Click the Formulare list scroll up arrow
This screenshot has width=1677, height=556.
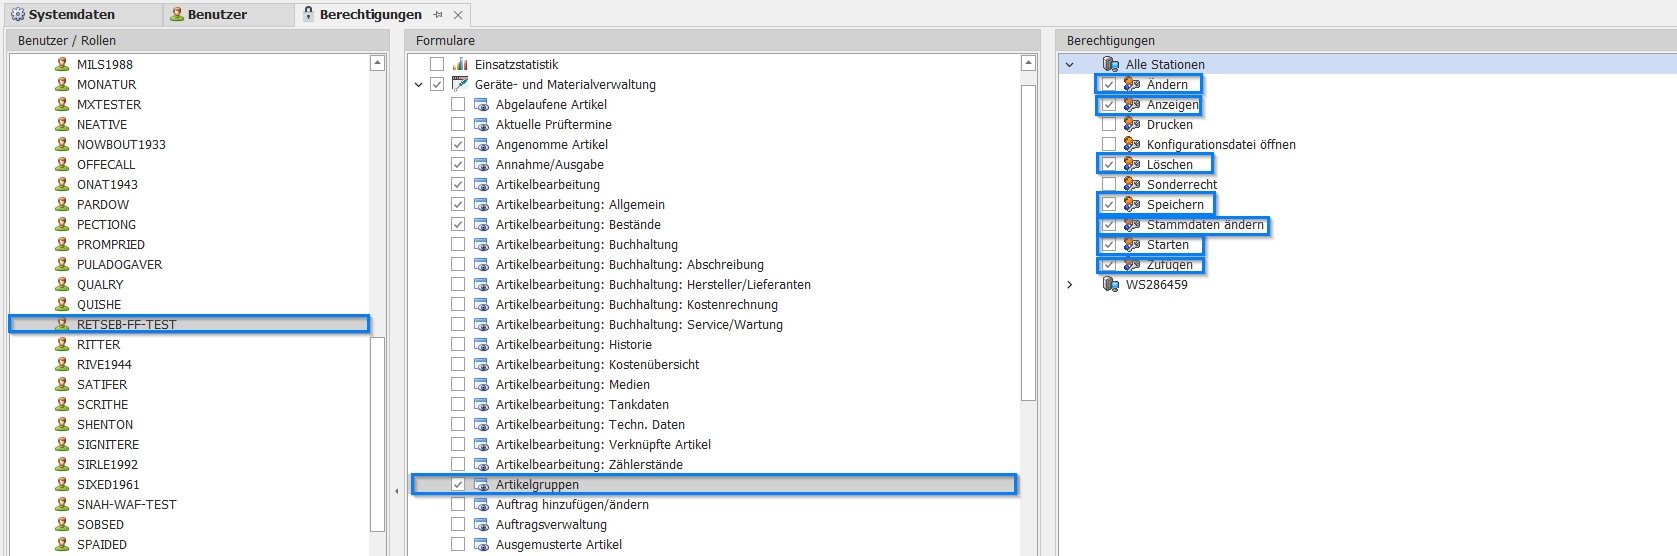(x=1028, y=63)
